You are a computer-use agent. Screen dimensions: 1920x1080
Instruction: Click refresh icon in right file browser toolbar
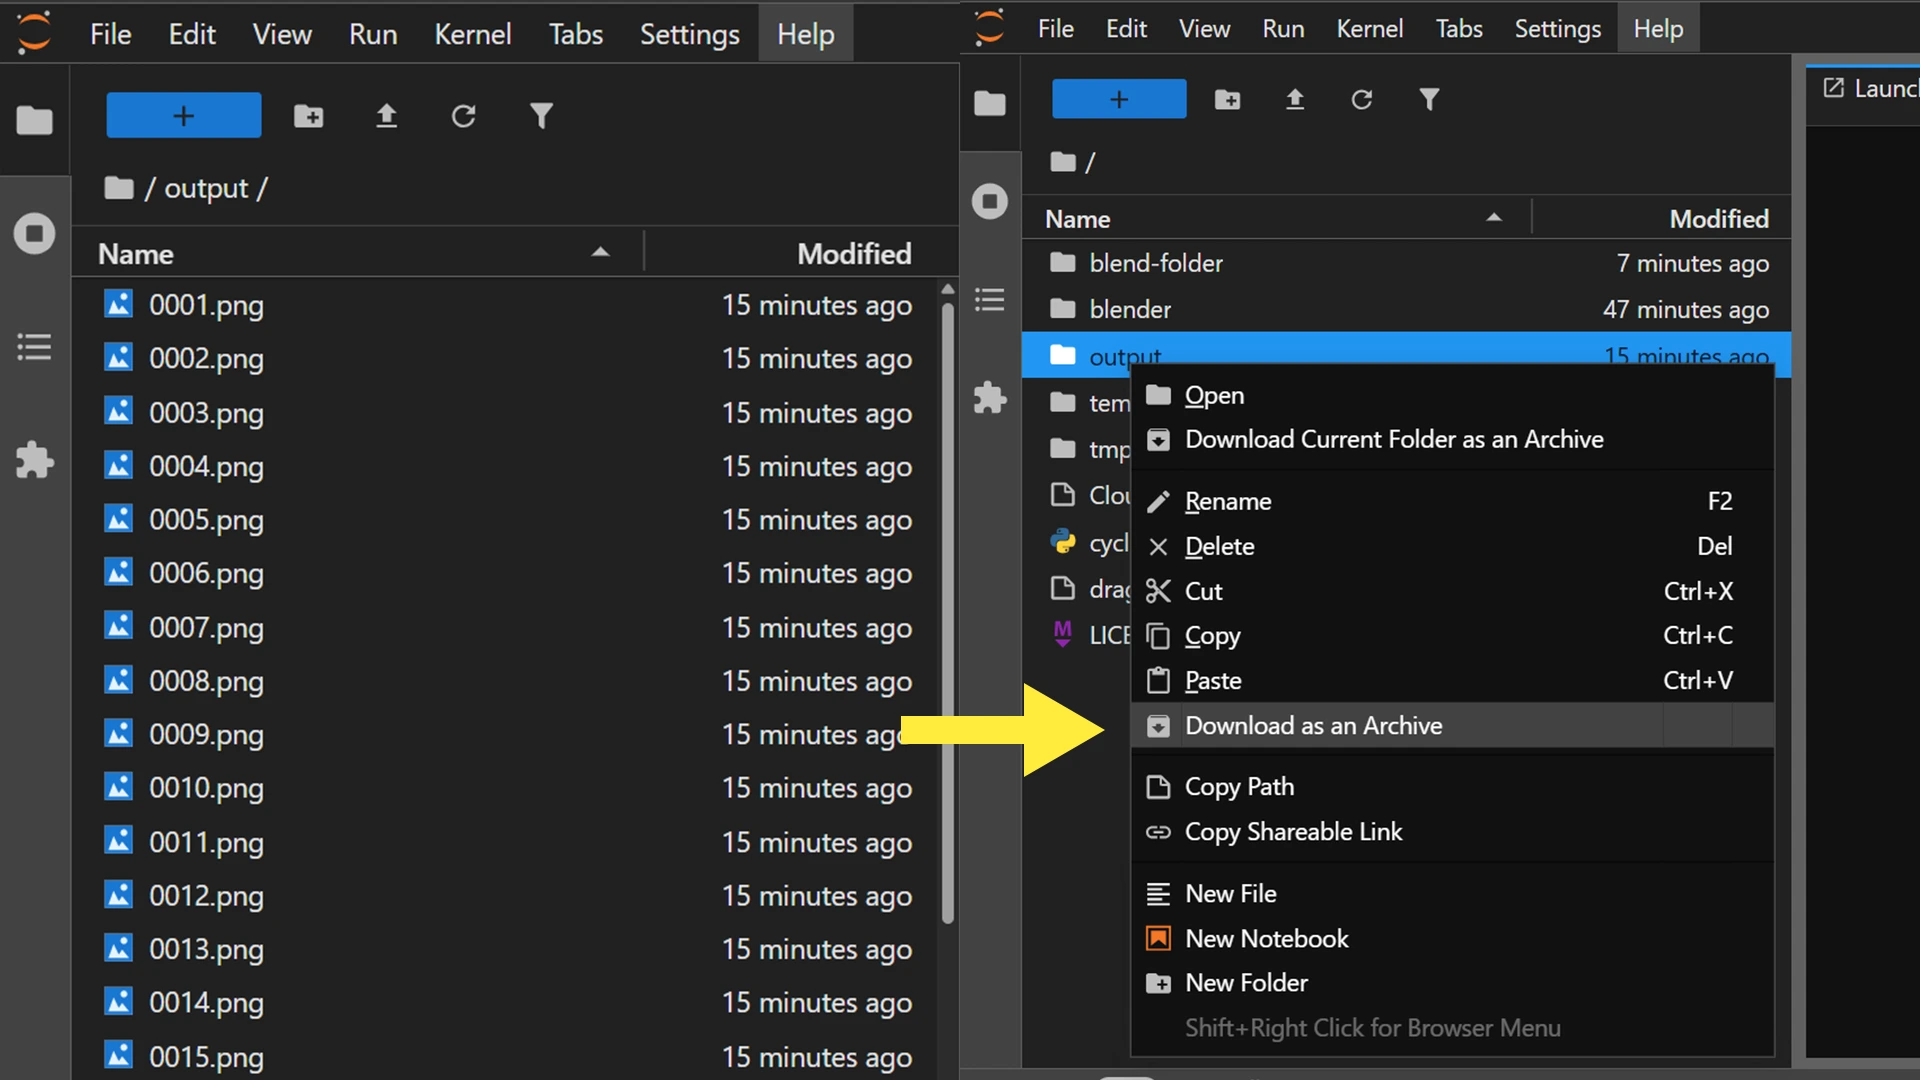(x=1361, y=100)
